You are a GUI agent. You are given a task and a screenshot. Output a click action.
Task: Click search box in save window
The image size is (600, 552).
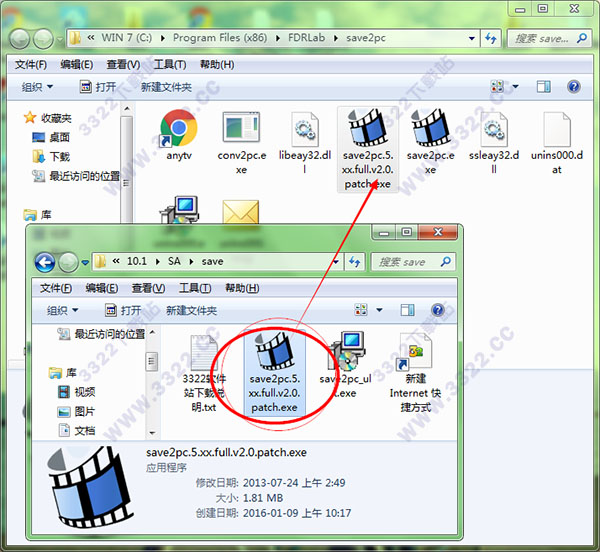click(x=413, y=262)
